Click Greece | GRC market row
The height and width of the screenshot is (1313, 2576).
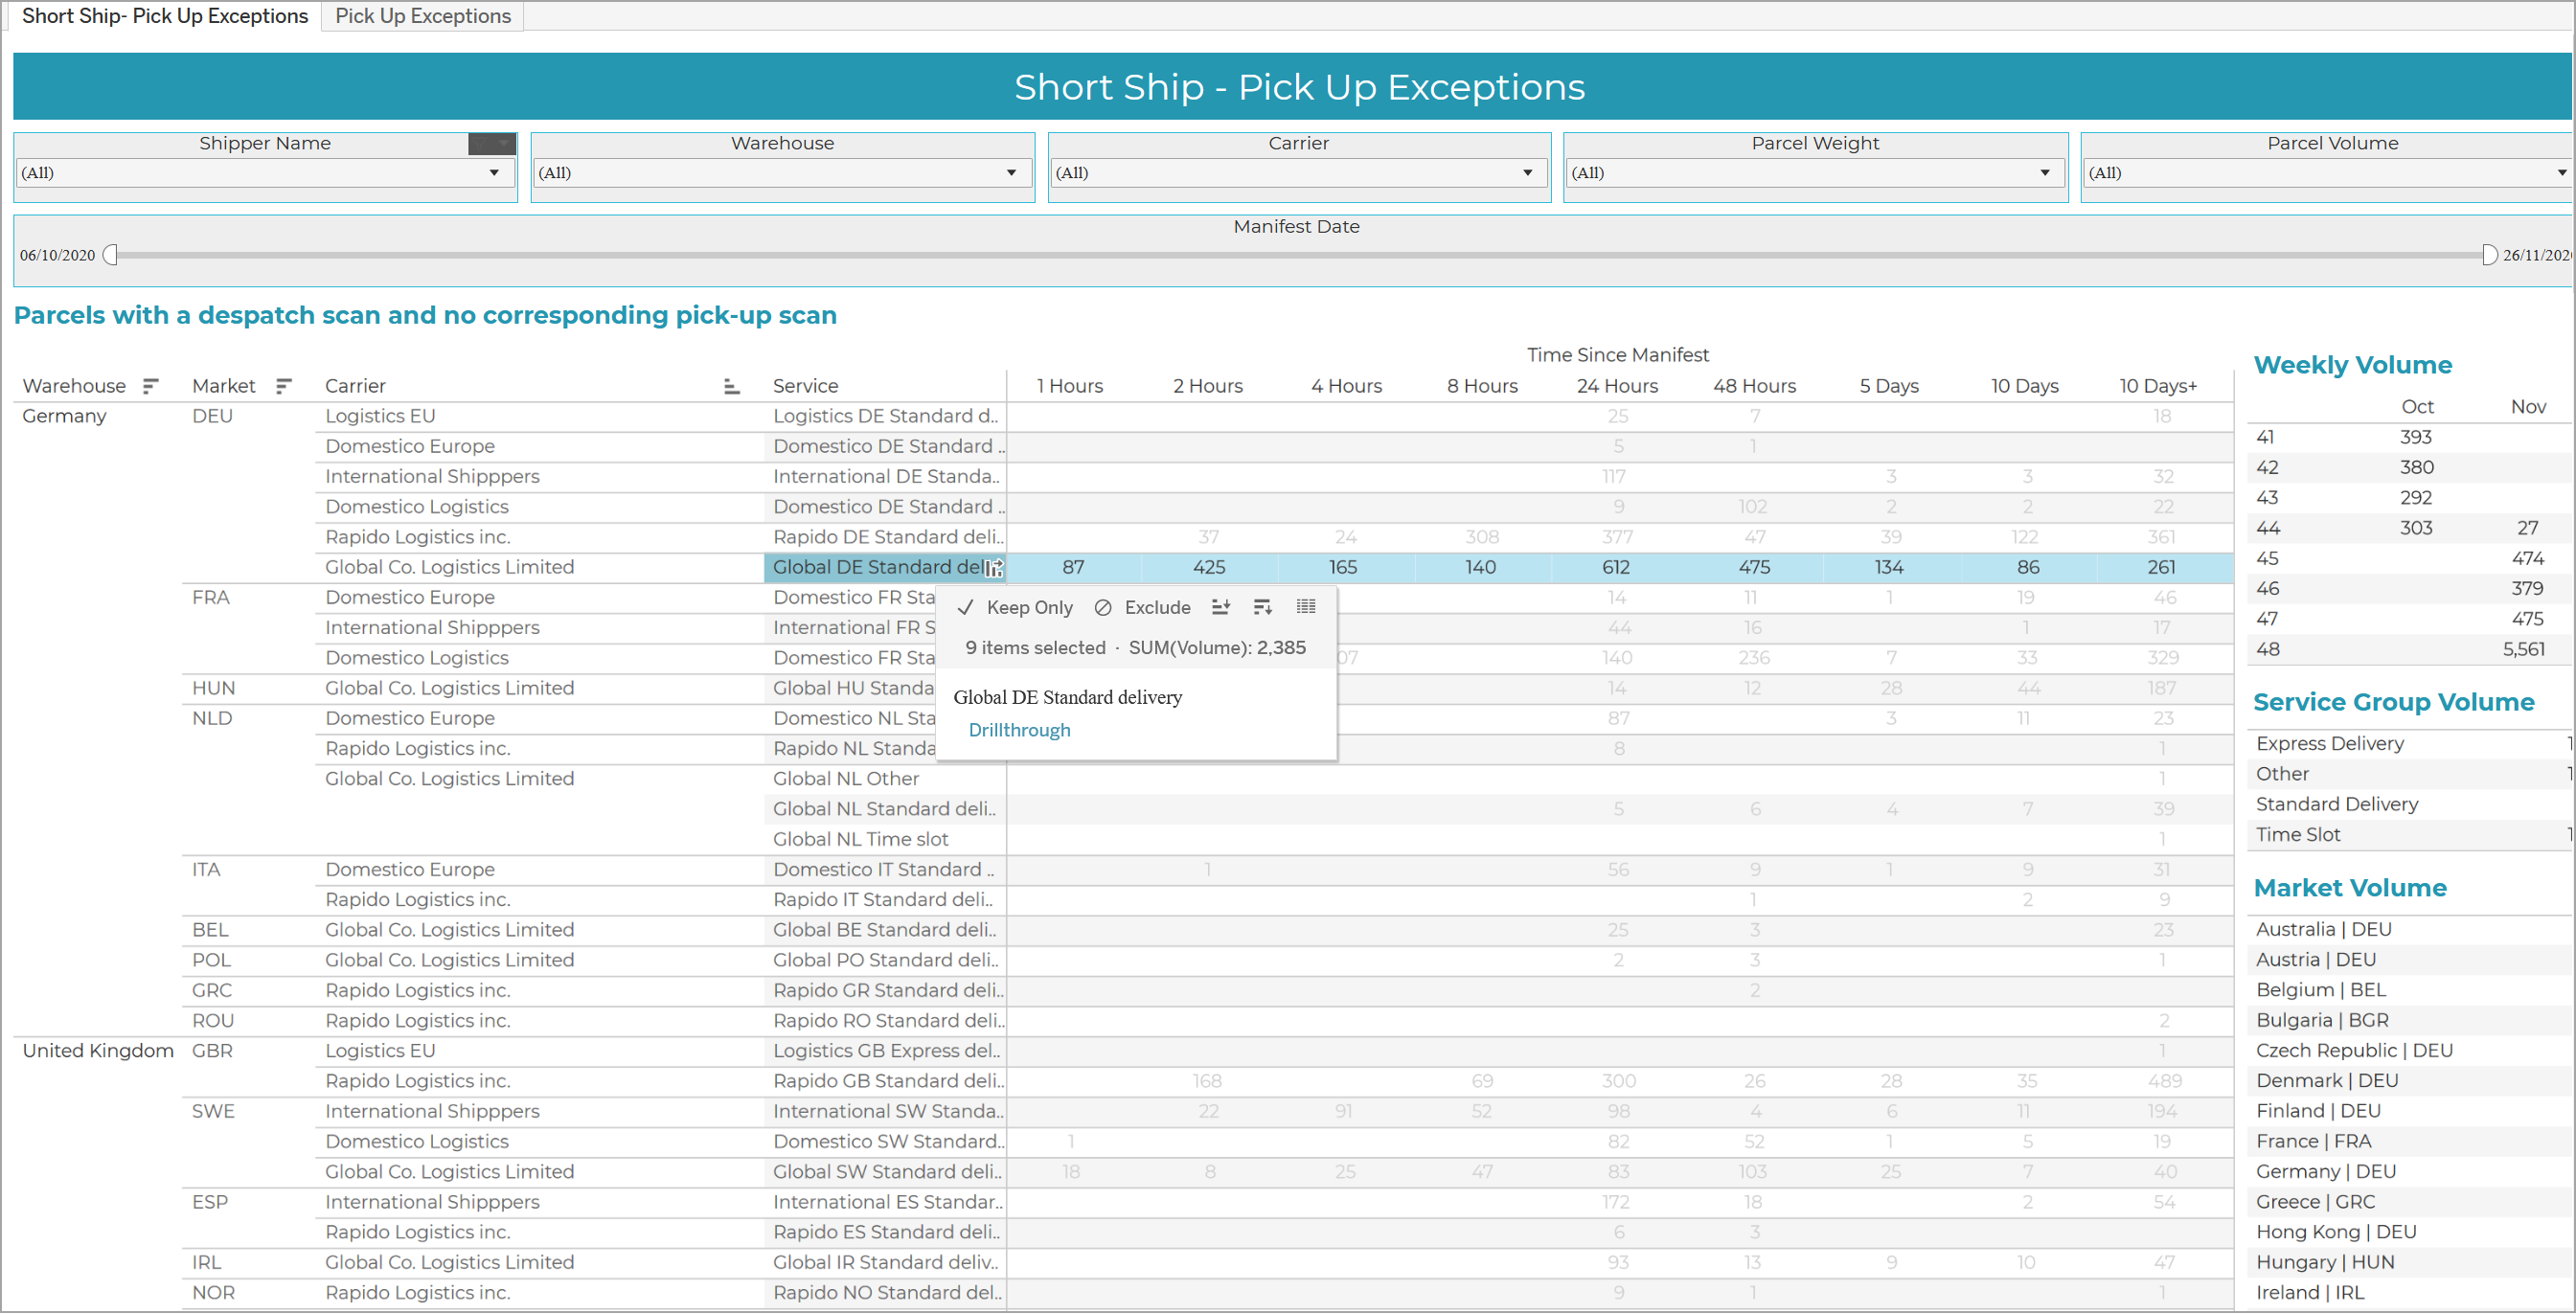tap(2314, 1202)
